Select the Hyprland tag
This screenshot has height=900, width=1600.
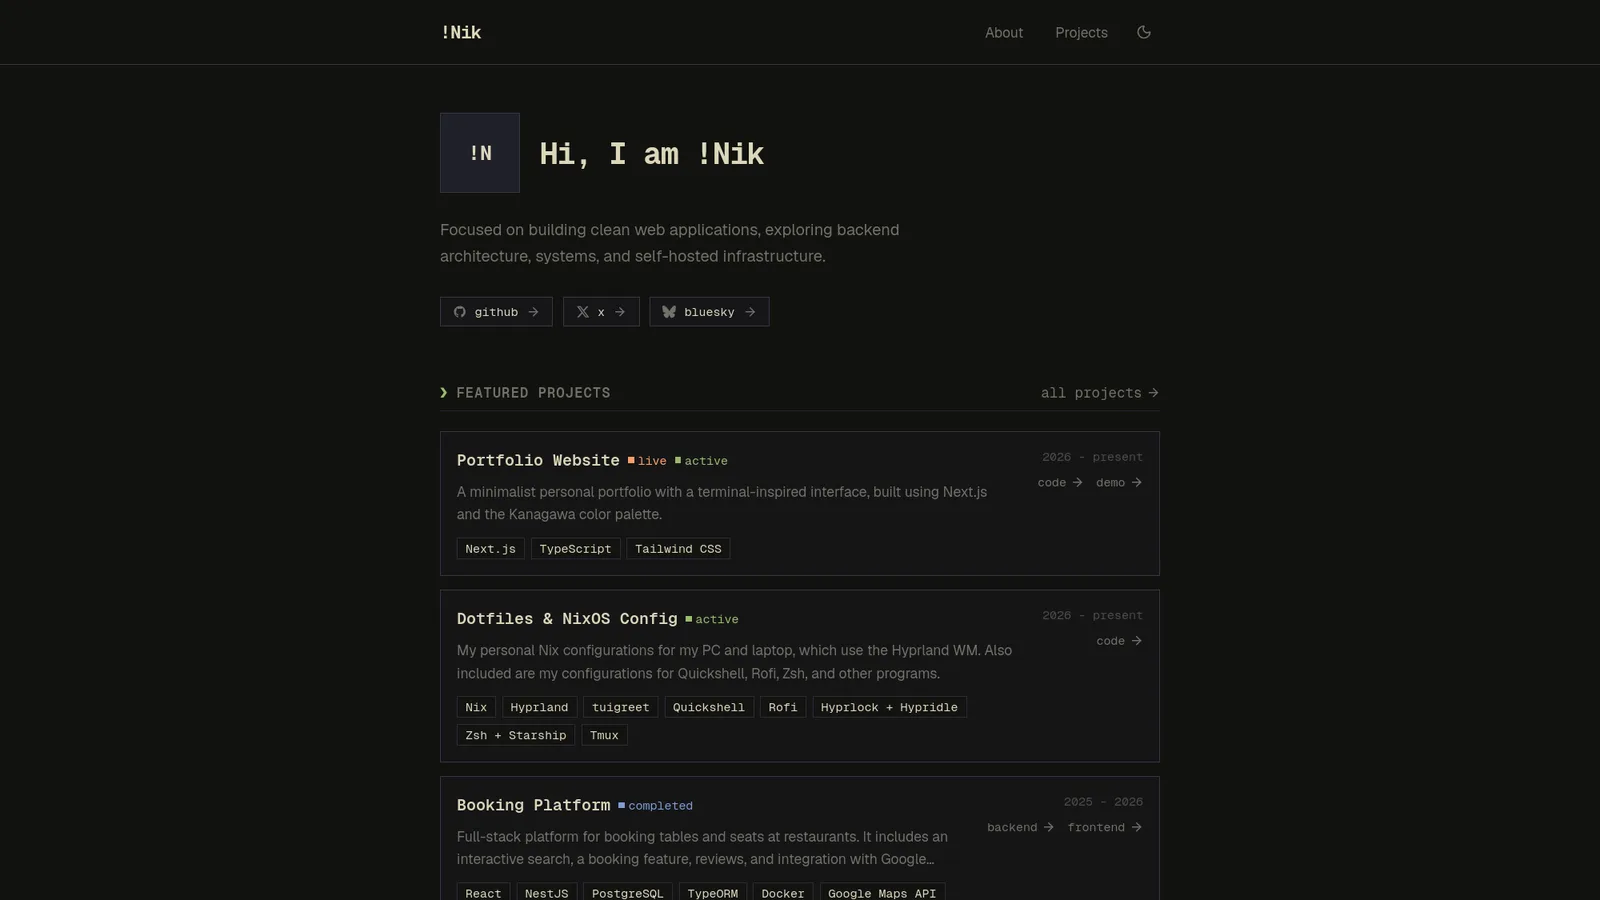click(539, 707)
